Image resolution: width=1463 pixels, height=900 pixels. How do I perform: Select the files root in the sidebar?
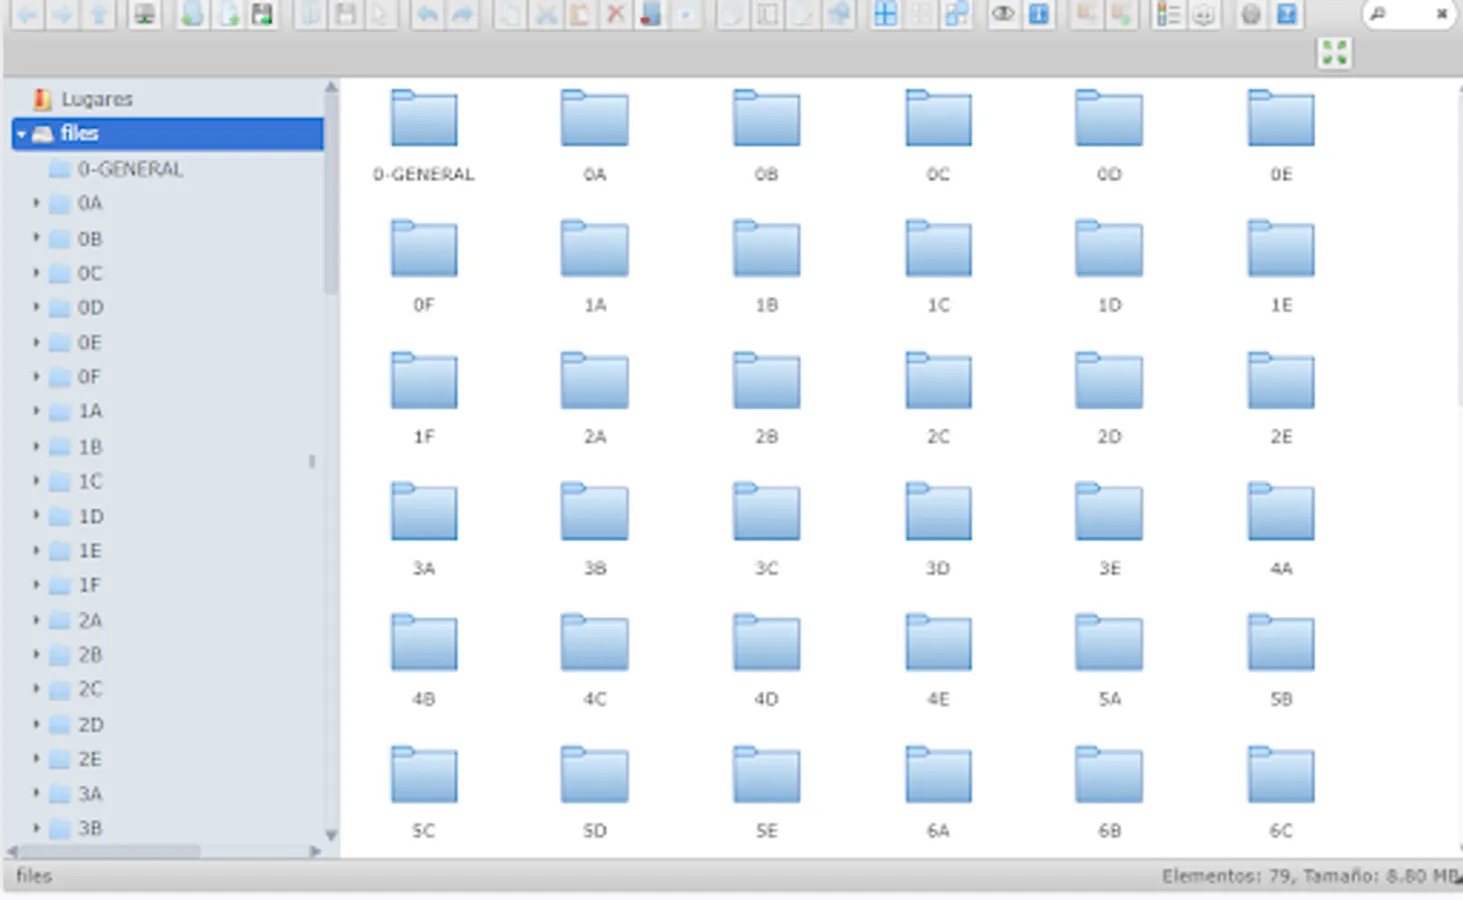[x=168, y=134]
